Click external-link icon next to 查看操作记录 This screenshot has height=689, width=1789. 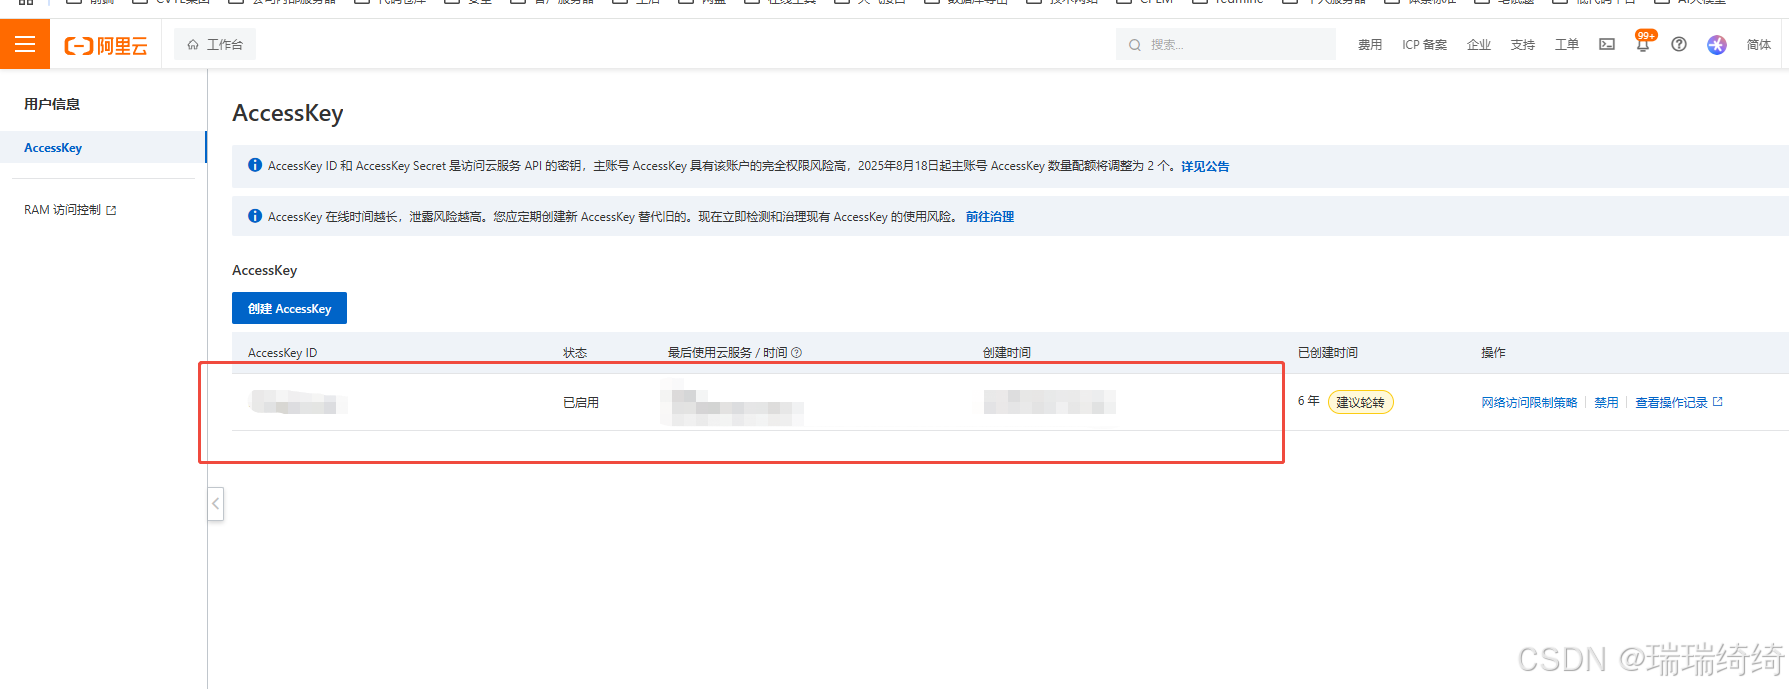coord(1718,402)
